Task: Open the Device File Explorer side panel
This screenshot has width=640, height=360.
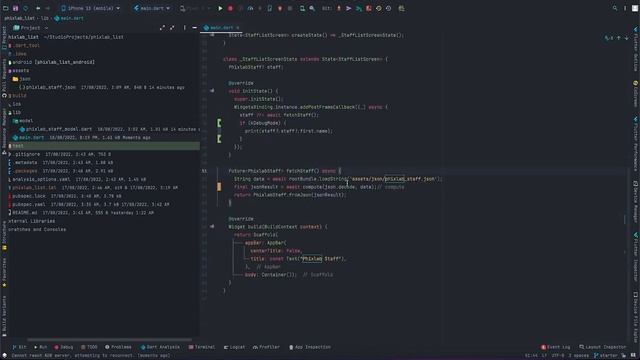Action: [636, 317]
